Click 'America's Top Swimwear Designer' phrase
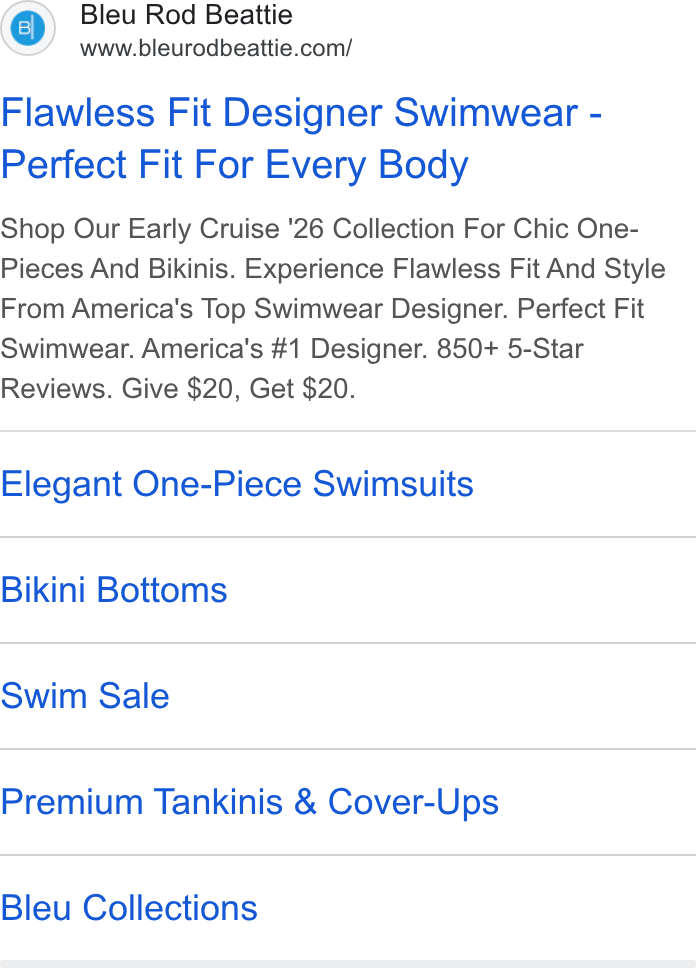696x968 pixels. click(x=291, y=309)
